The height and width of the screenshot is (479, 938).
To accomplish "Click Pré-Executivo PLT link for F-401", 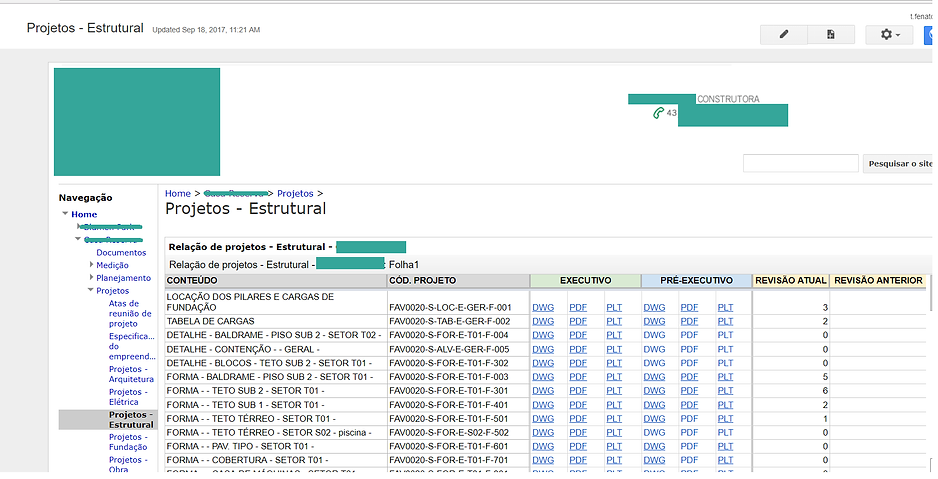I will tap(725, 405).
